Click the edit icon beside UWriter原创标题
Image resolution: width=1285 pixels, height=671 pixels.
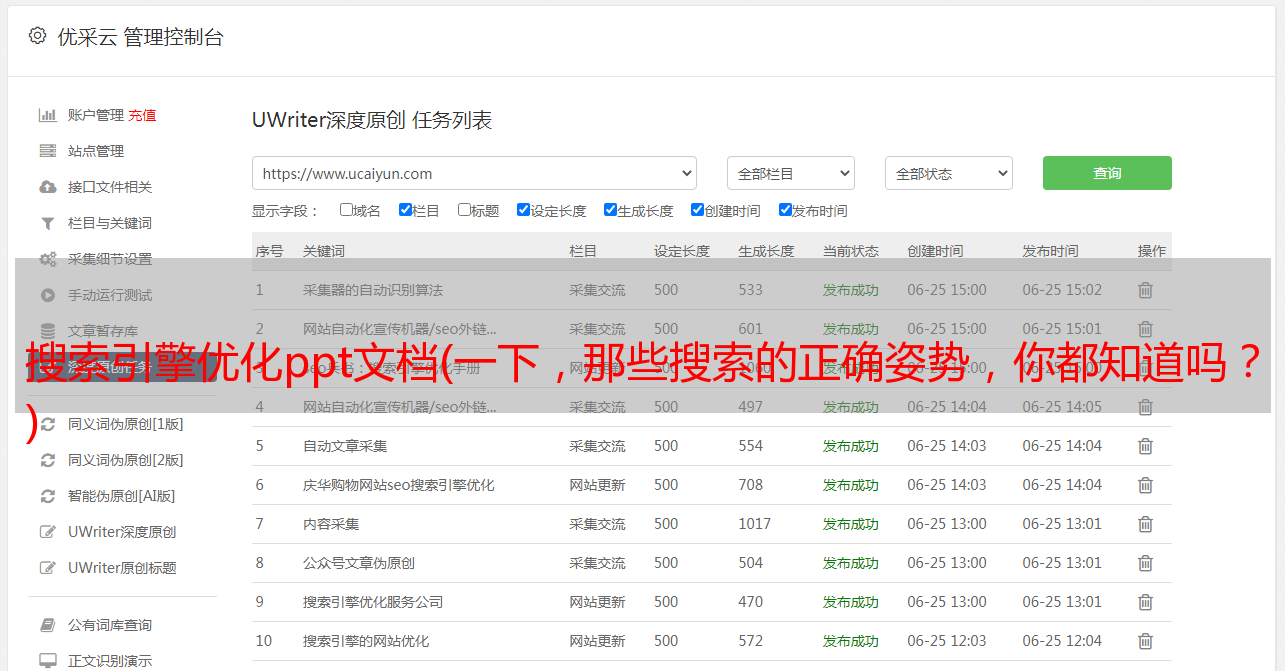coord(47,568)
